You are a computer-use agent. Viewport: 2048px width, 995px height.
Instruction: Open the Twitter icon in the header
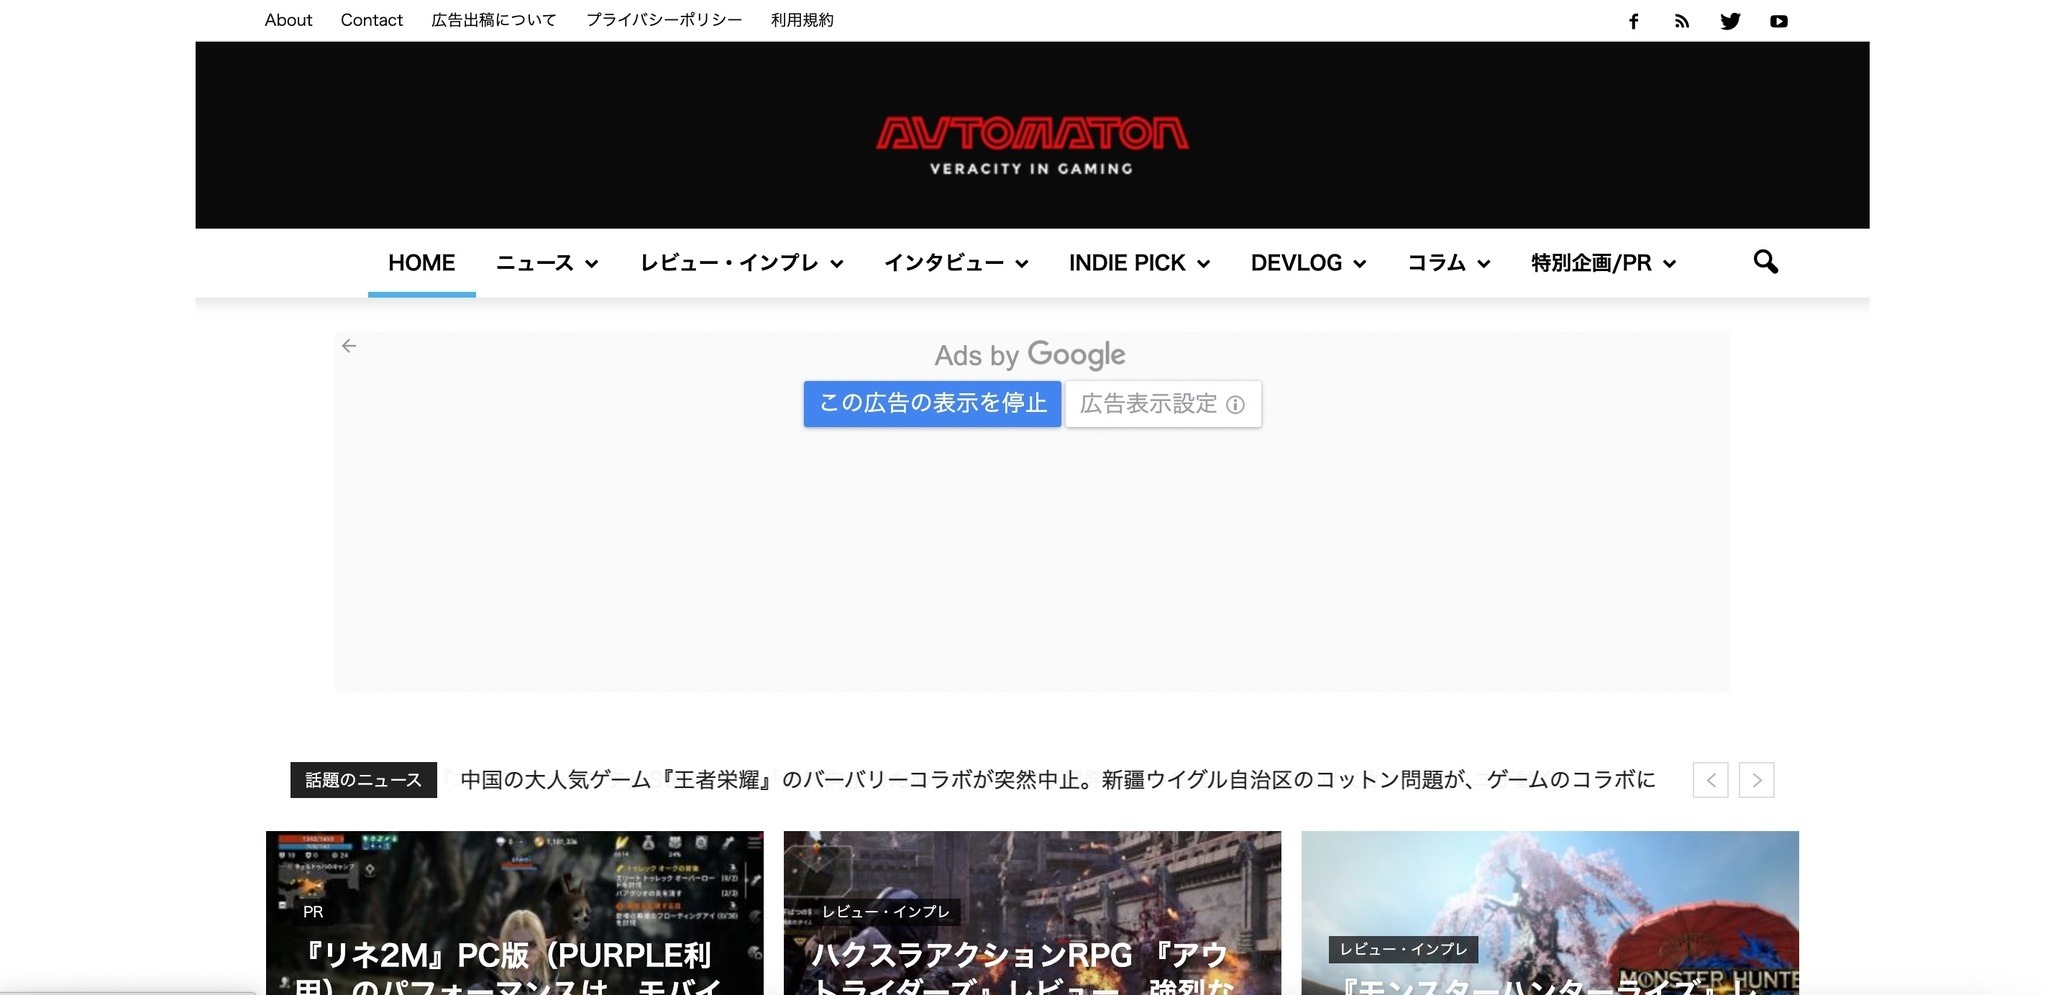(1731, 20)
